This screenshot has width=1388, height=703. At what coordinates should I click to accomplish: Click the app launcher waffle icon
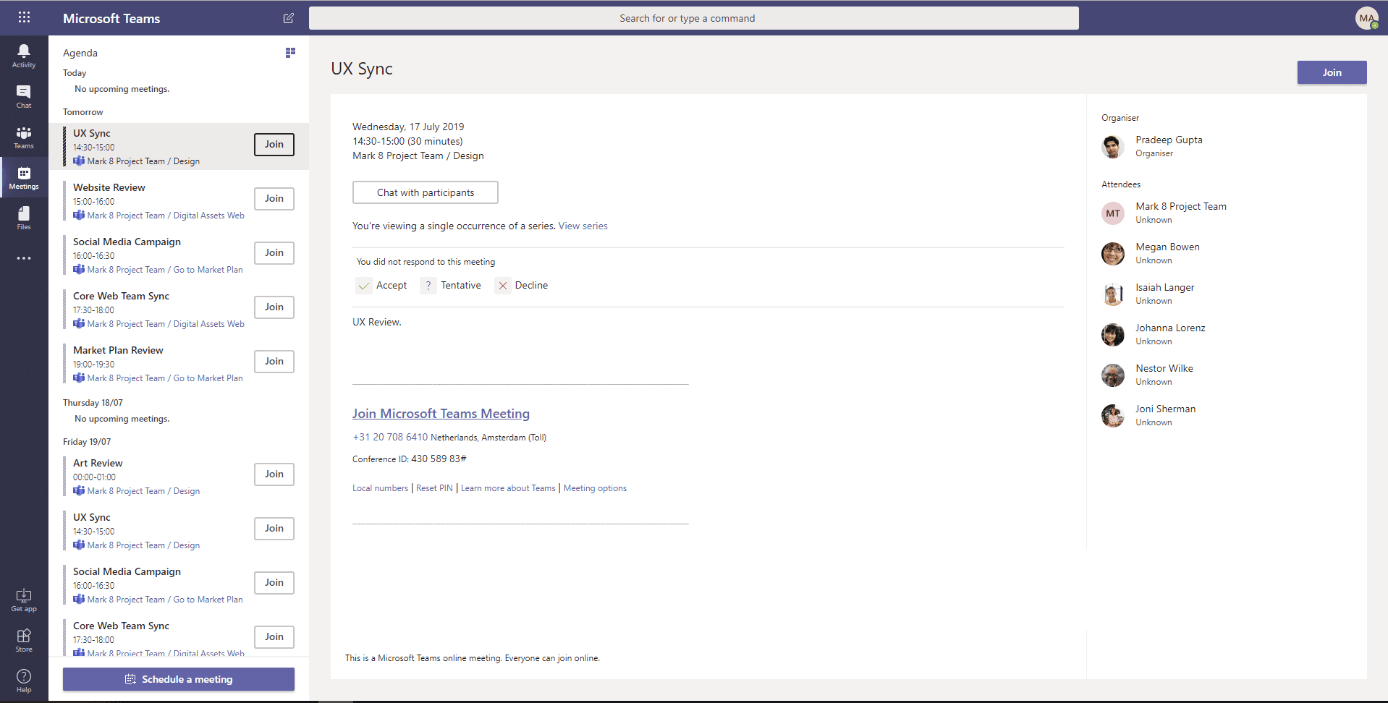click(24, 18)
